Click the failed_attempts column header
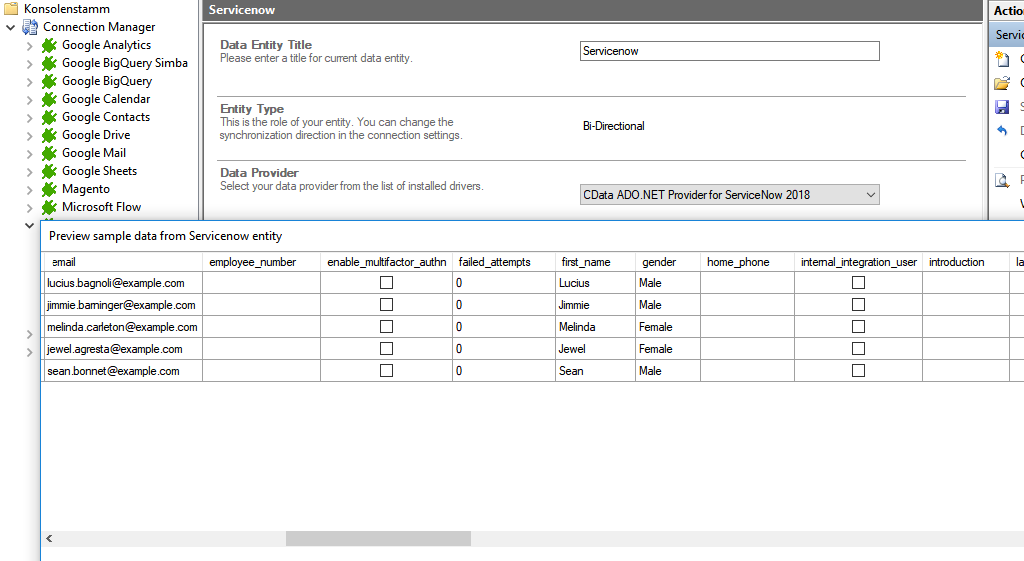The image size is (1024, 561). (x=504, y=262)
